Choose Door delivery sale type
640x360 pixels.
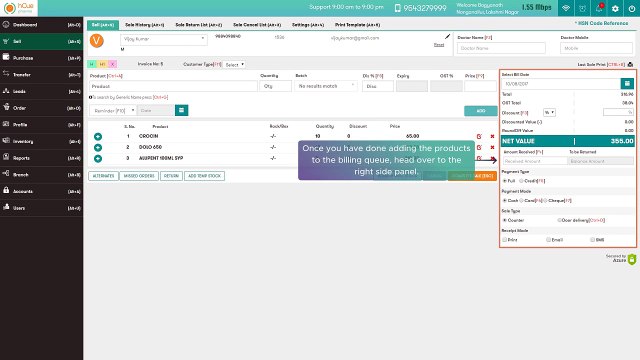(559, 220)
